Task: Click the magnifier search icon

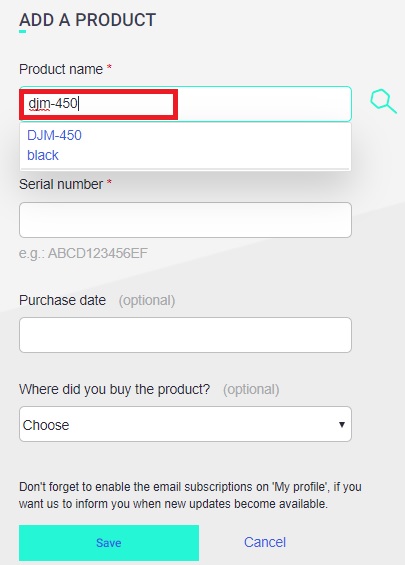Action: click(383, 102)
